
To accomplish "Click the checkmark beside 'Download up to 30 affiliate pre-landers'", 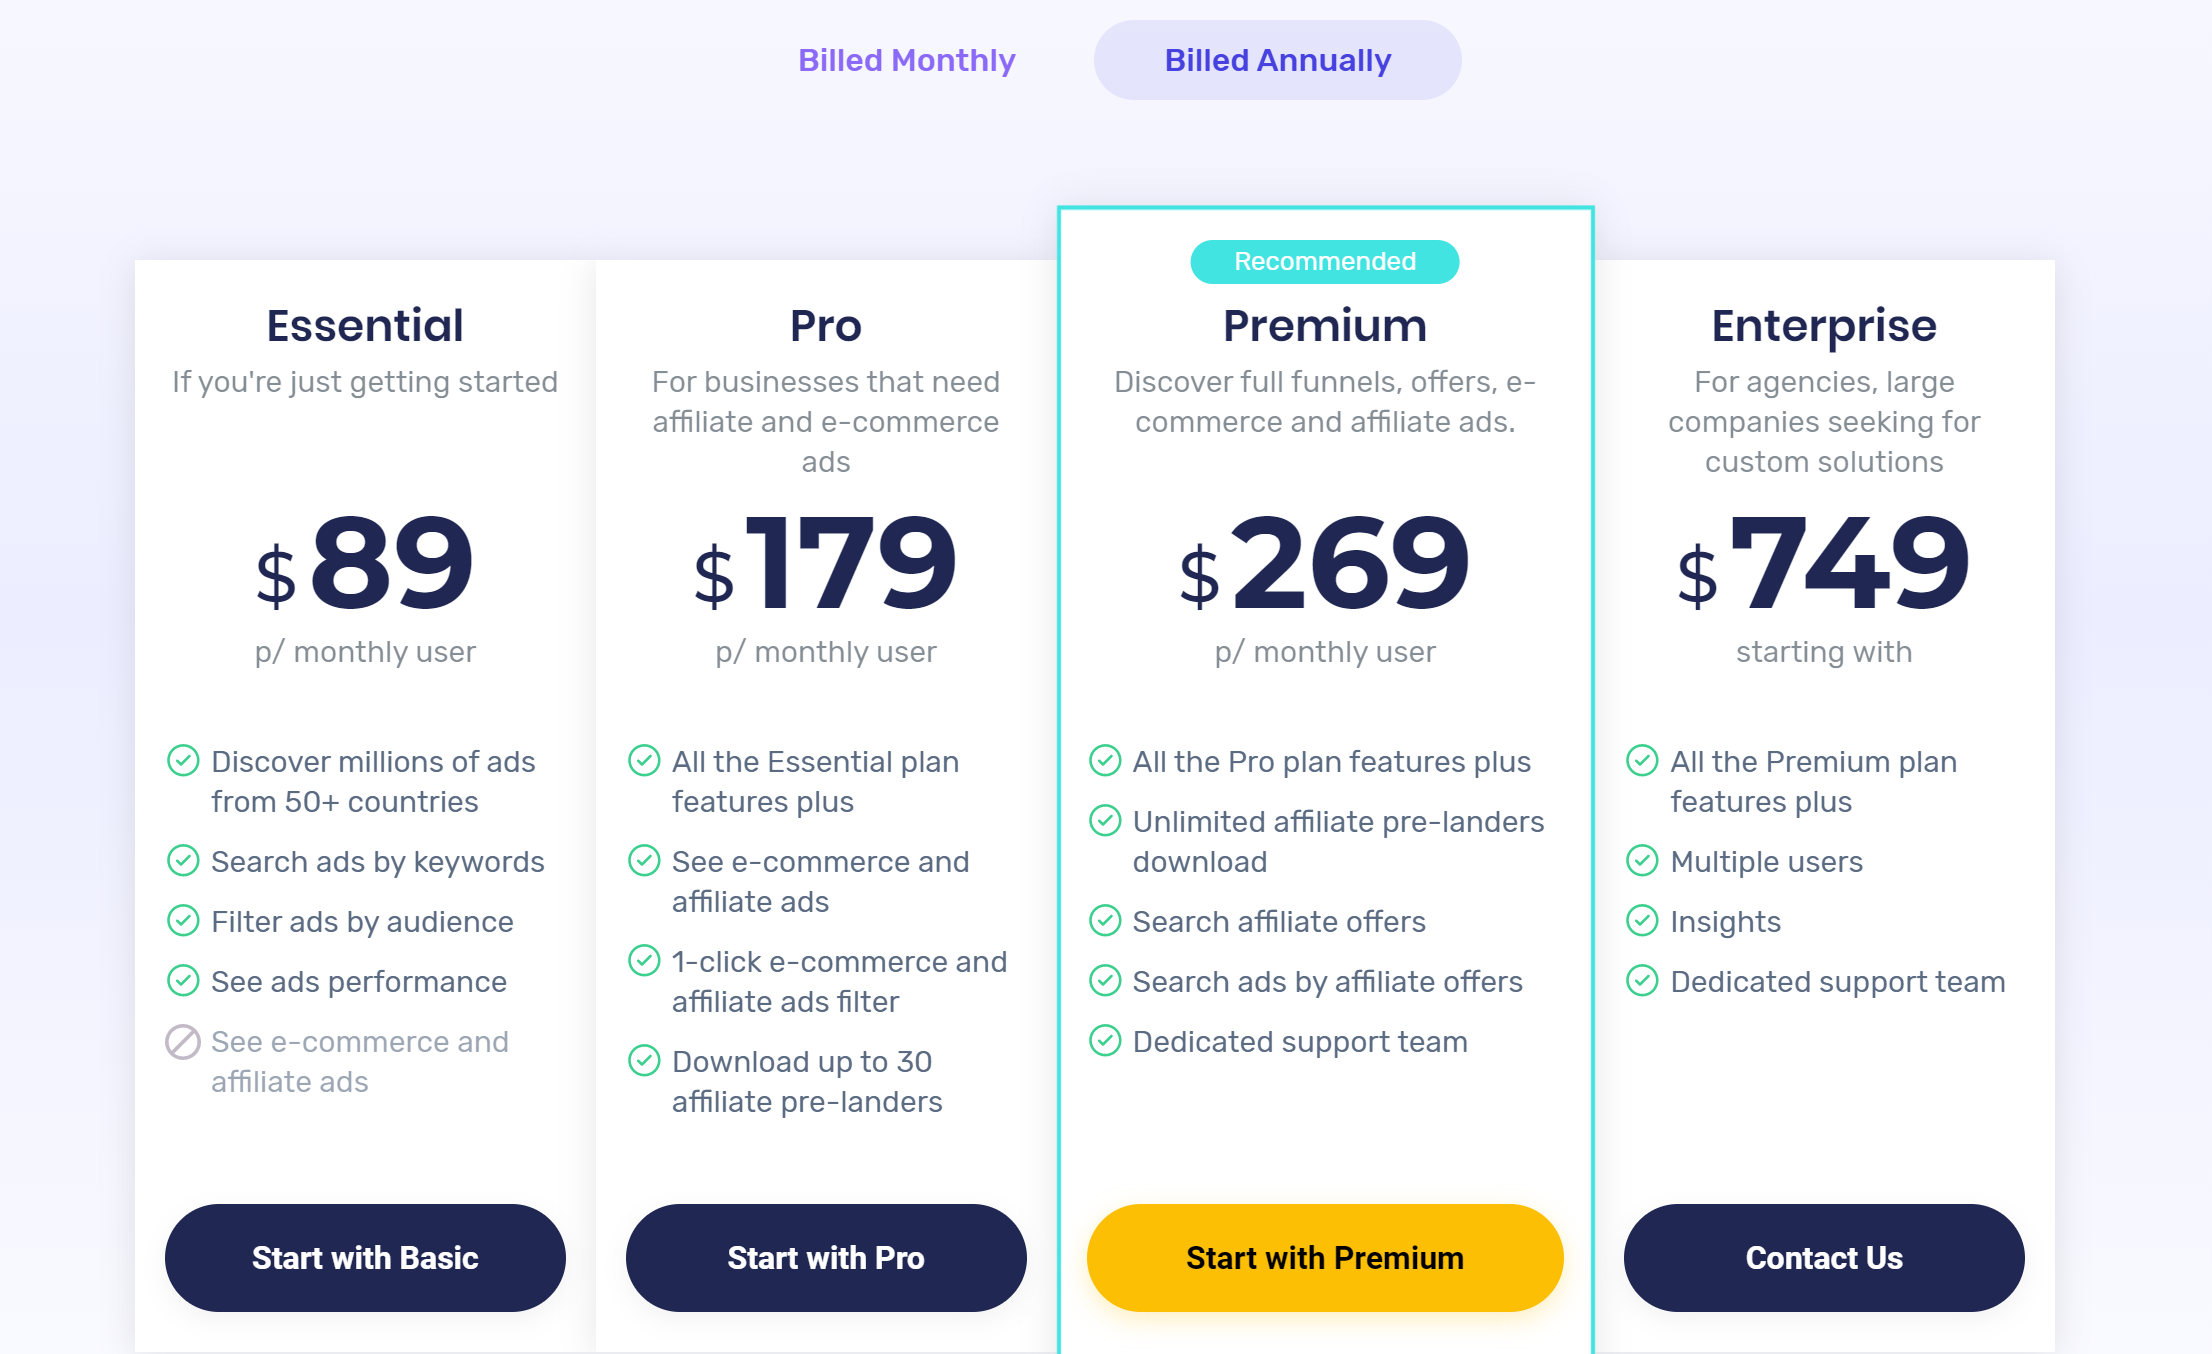I will [644, 1061].
